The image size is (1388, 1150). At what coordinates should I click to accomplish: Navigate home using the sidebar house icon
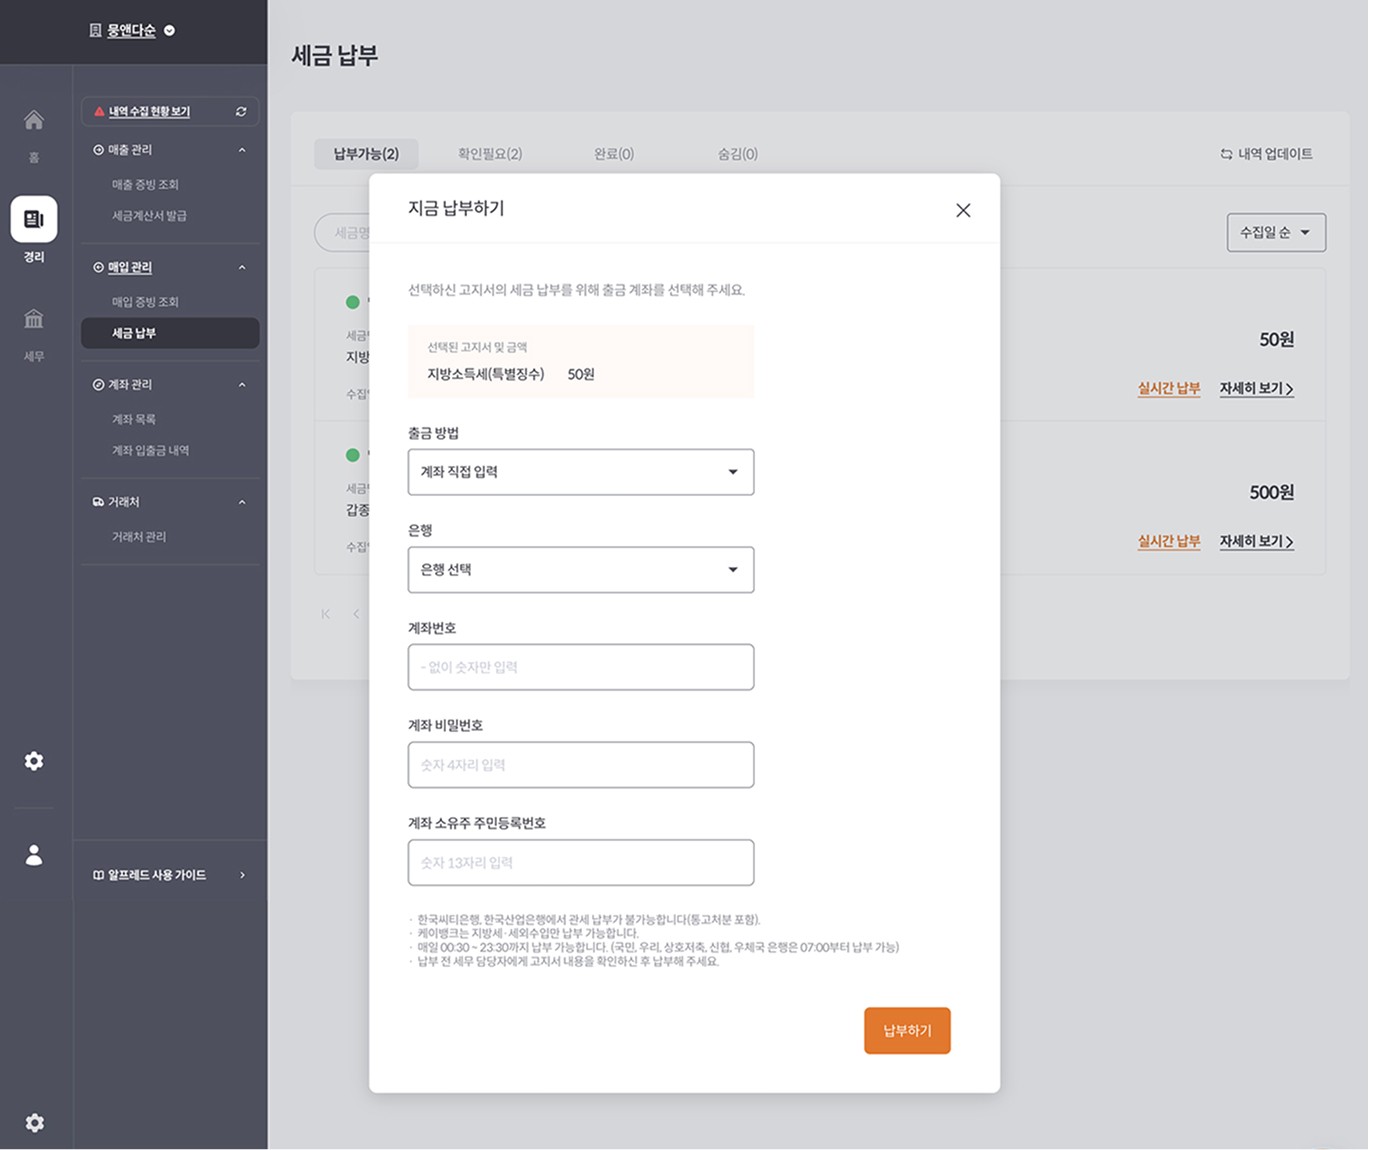coord(33,120)
